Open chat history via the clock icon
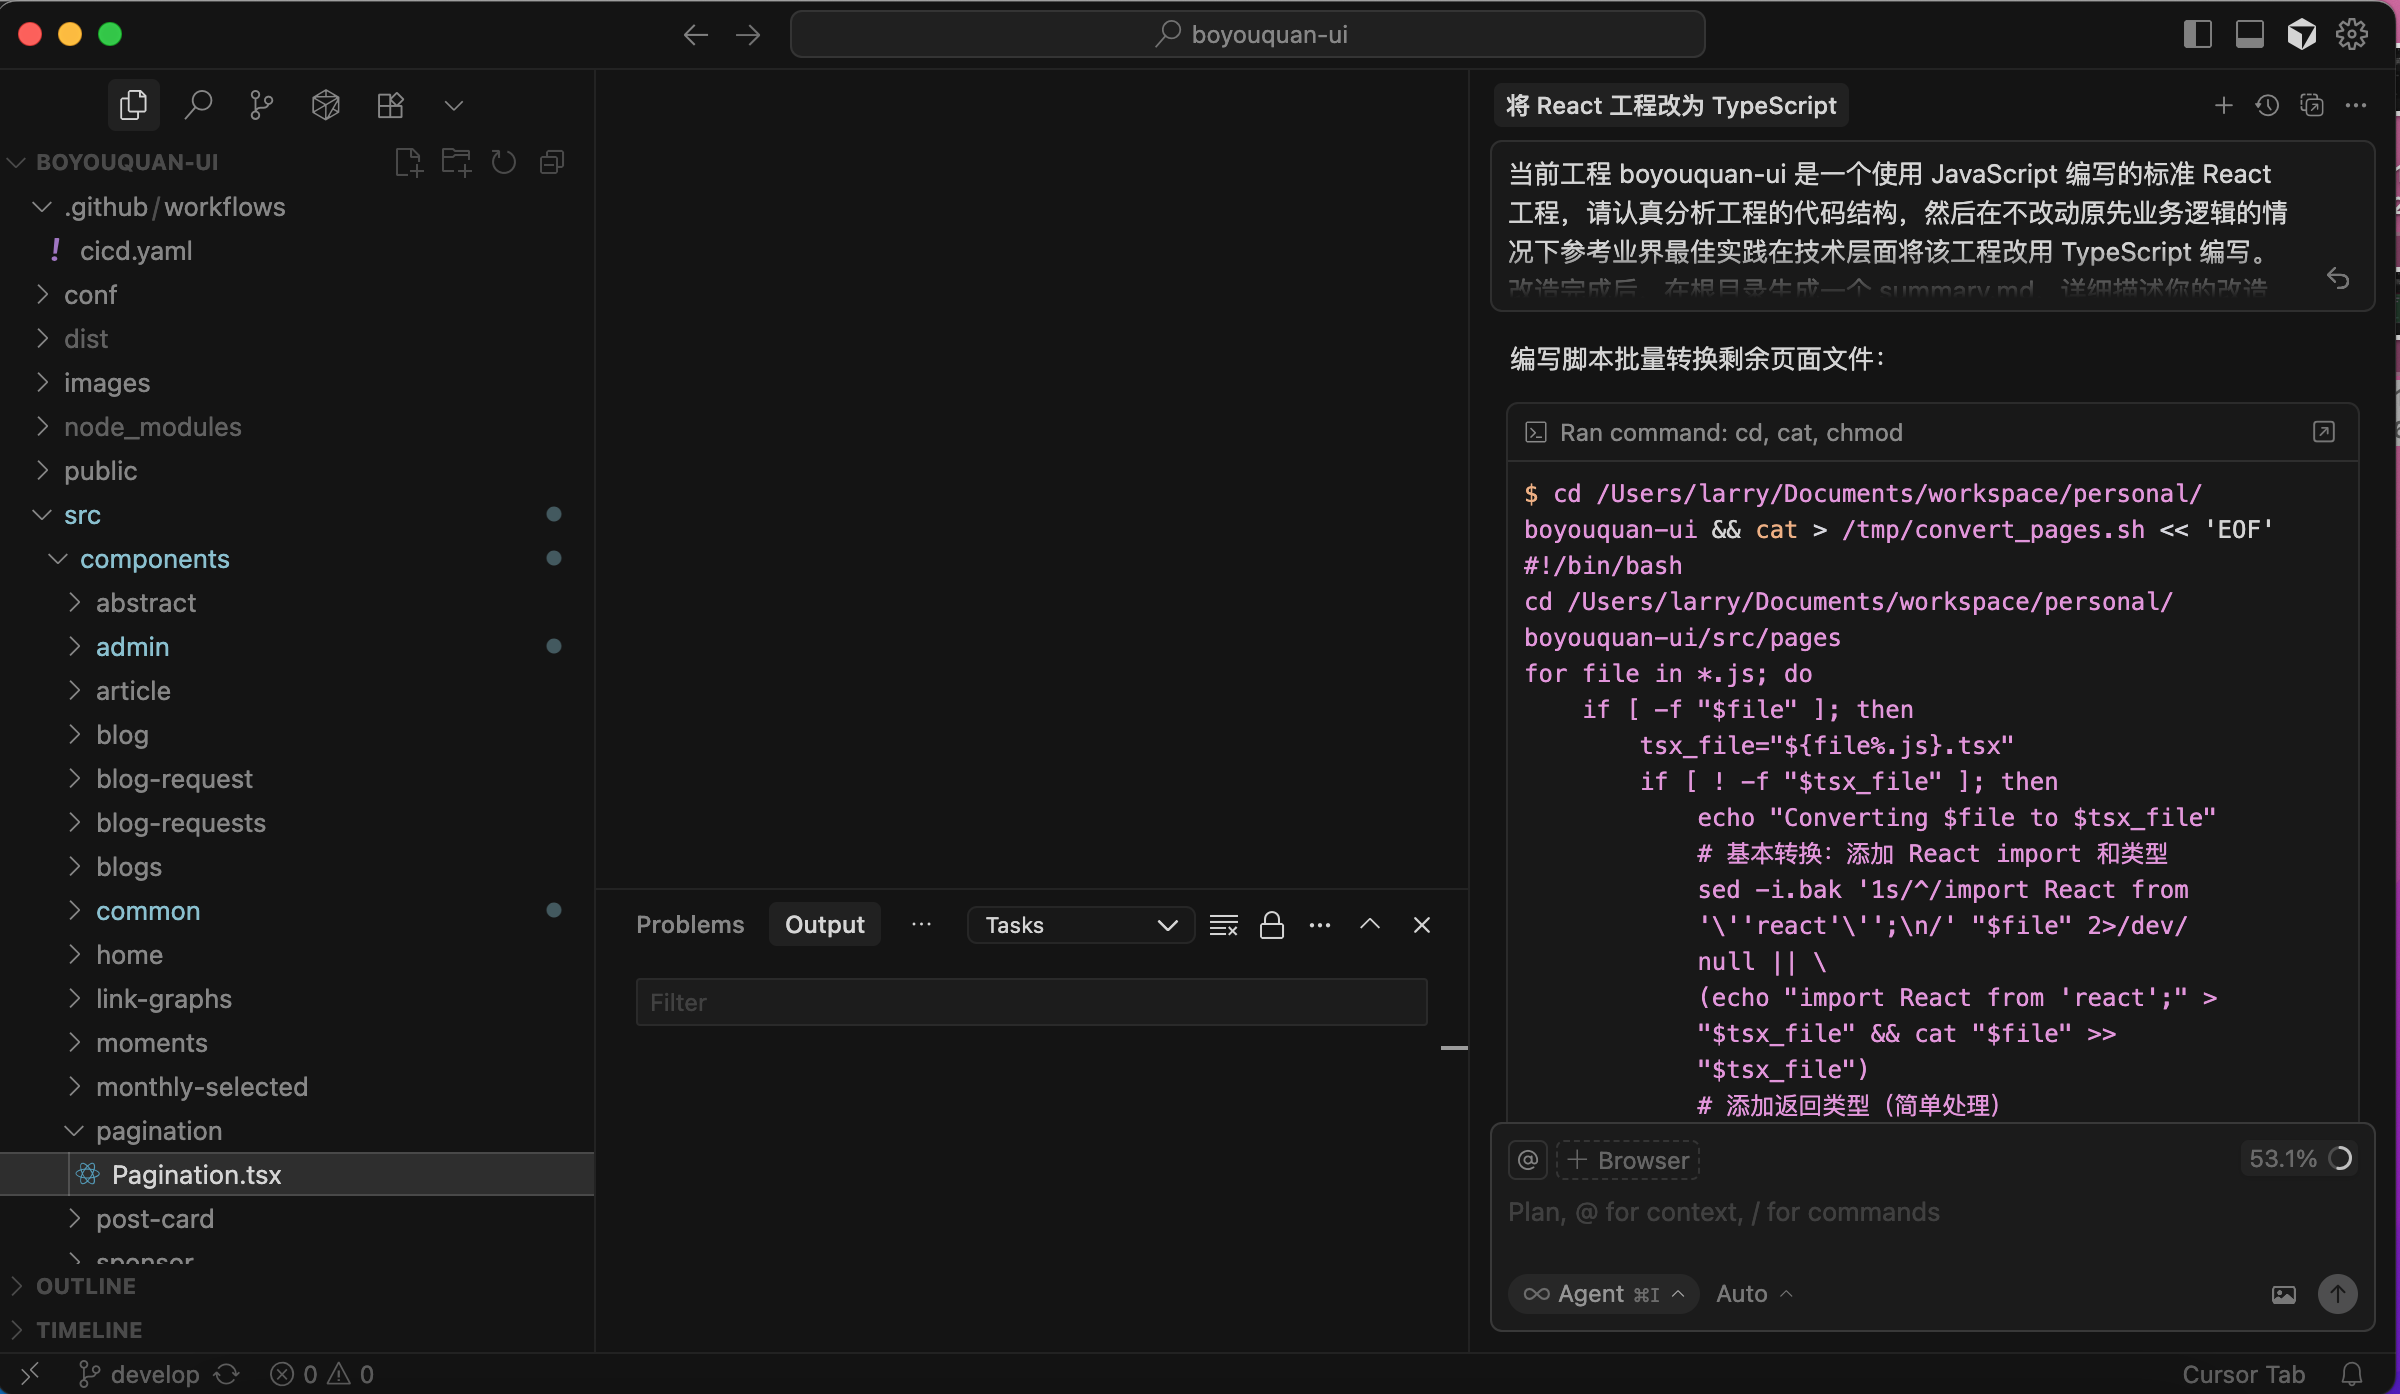Image resolution: width=2400 pixels, height=1394 pixels. point(2267,105)
